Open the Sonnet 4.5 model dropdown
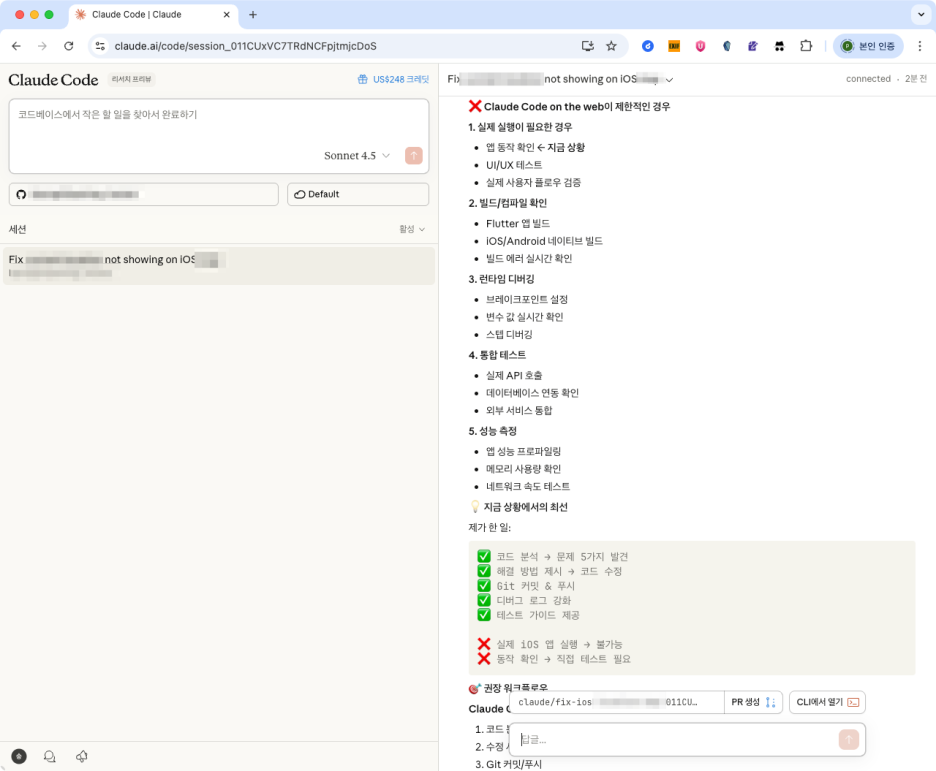This screenshot has width=936, height=771. tap(356, 155)
